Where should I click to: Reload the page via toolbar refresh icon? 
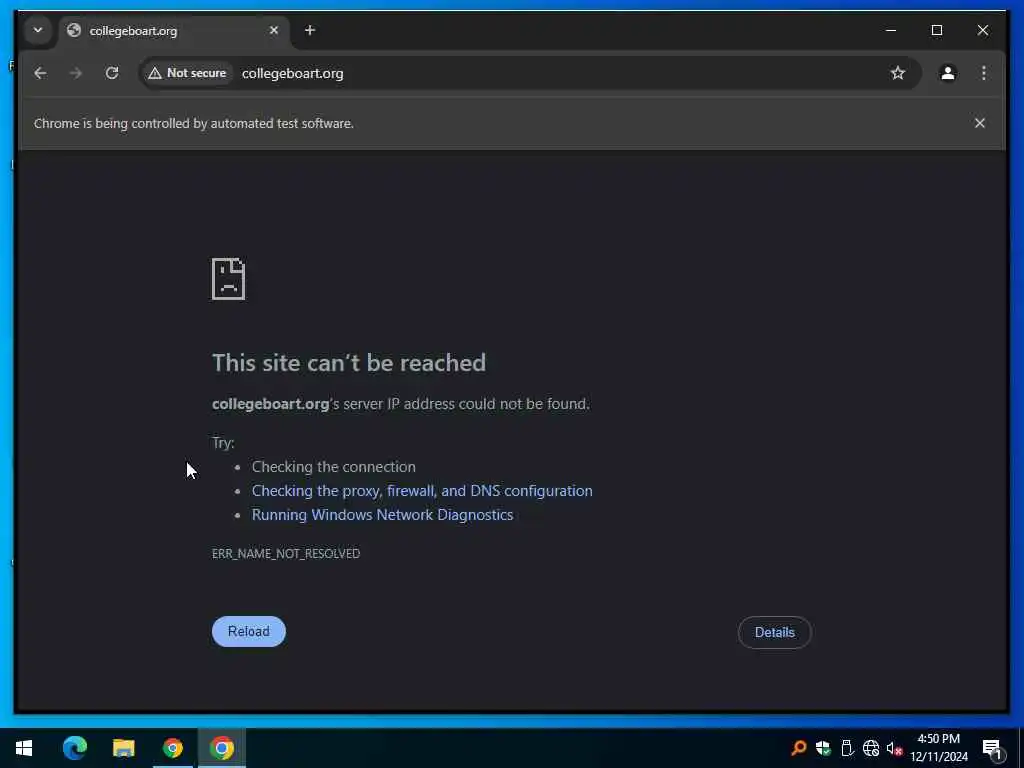coord(112,73)
